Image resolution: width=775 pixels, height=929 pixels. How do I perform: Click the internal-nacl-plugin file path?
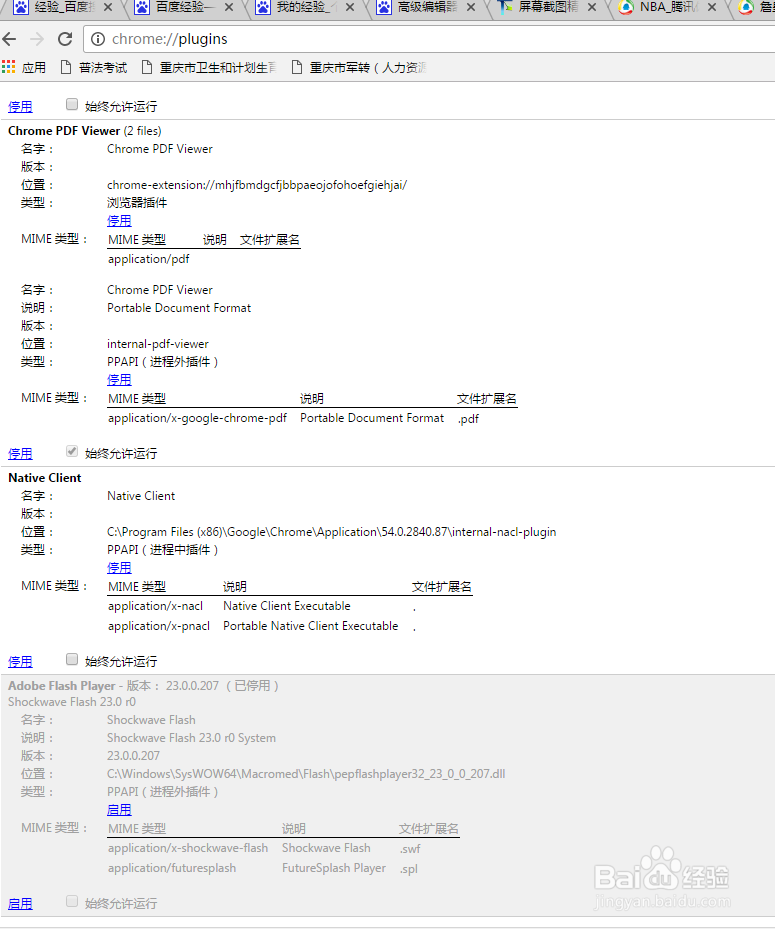pyautogui.click(x=332, y=532)
